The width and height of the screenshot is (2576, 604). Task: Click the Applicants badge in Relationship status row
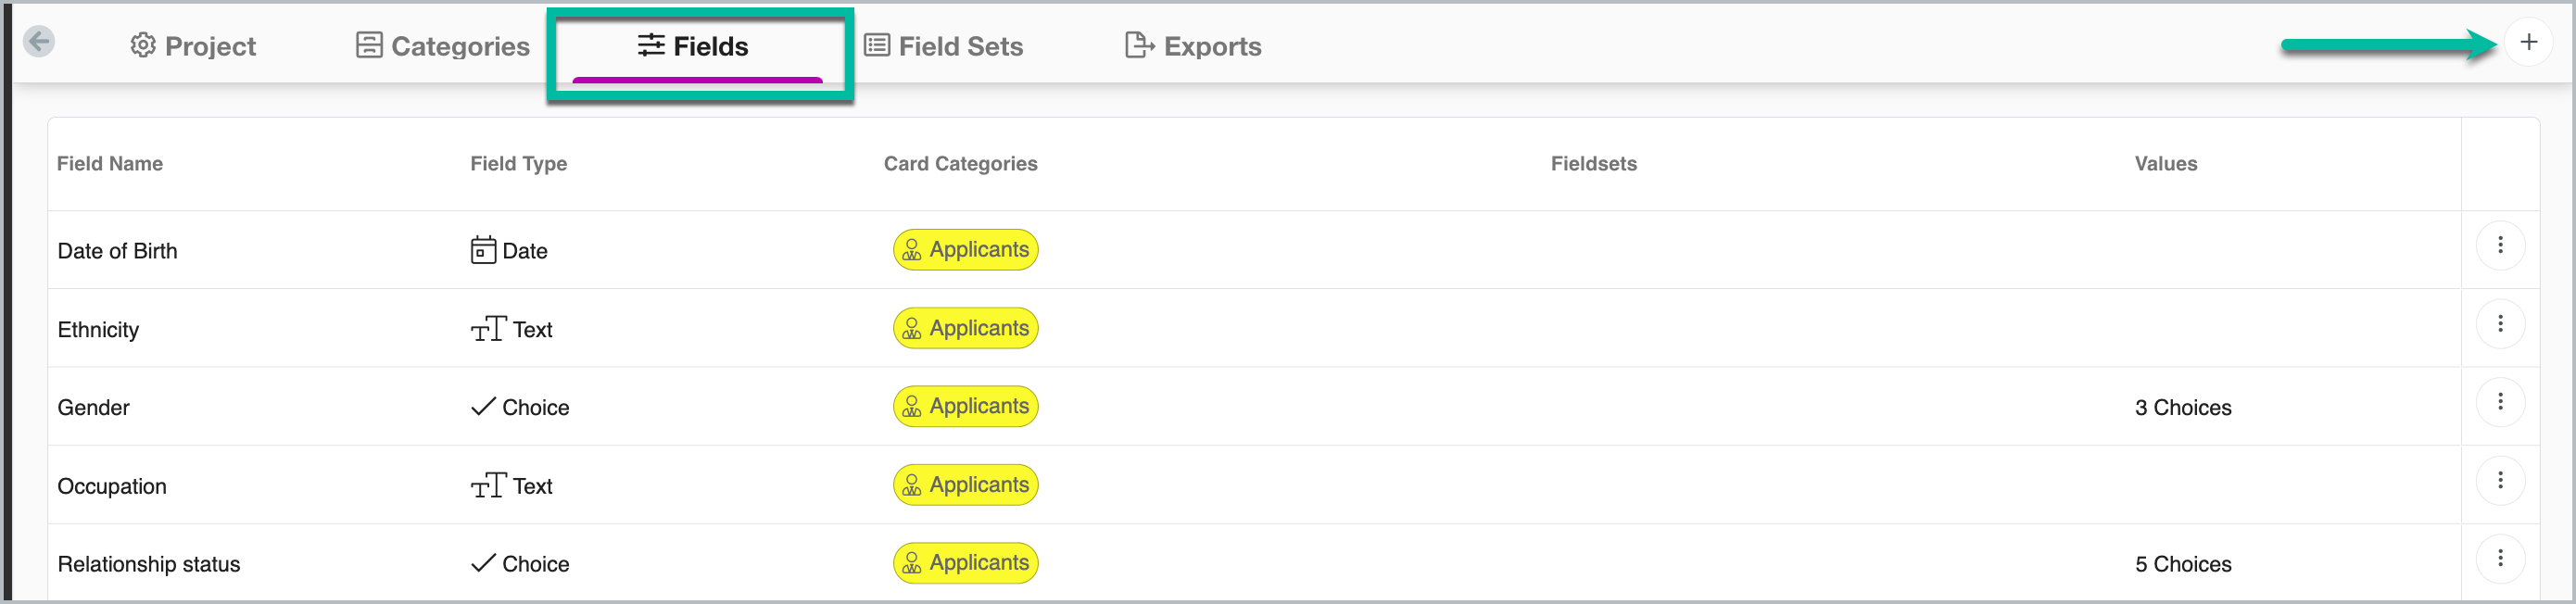[x=965, y=563]
